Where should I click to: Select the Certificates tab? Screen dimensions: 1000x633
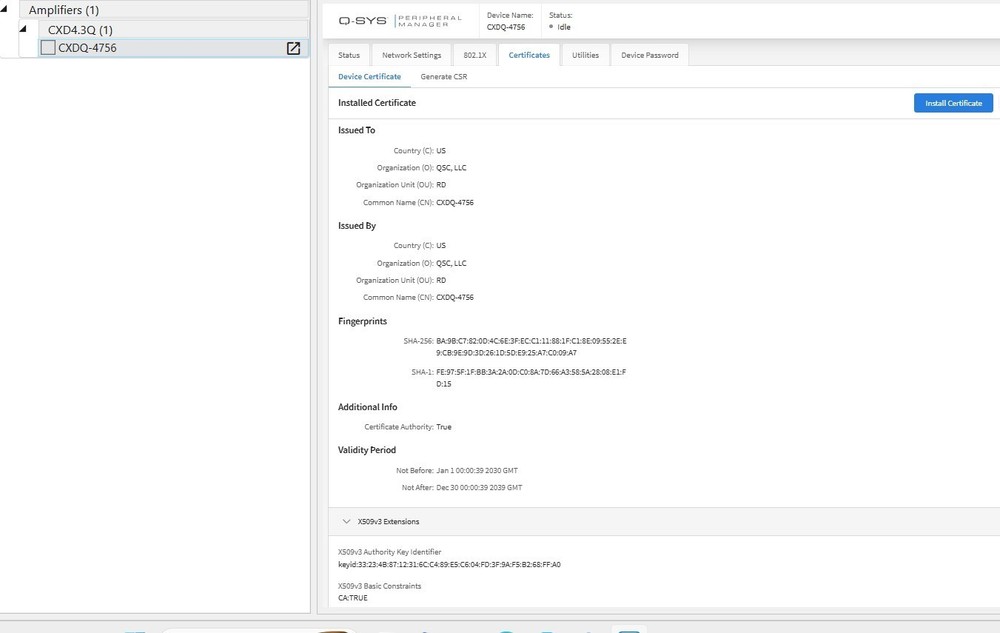529,55
